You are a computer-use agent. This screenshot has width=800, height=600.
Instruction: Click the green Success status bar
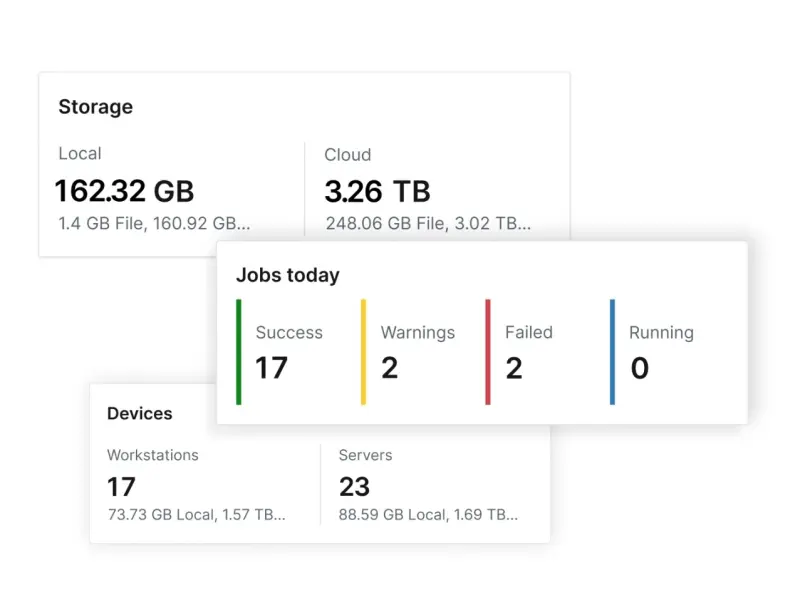(x=239, y=352)
